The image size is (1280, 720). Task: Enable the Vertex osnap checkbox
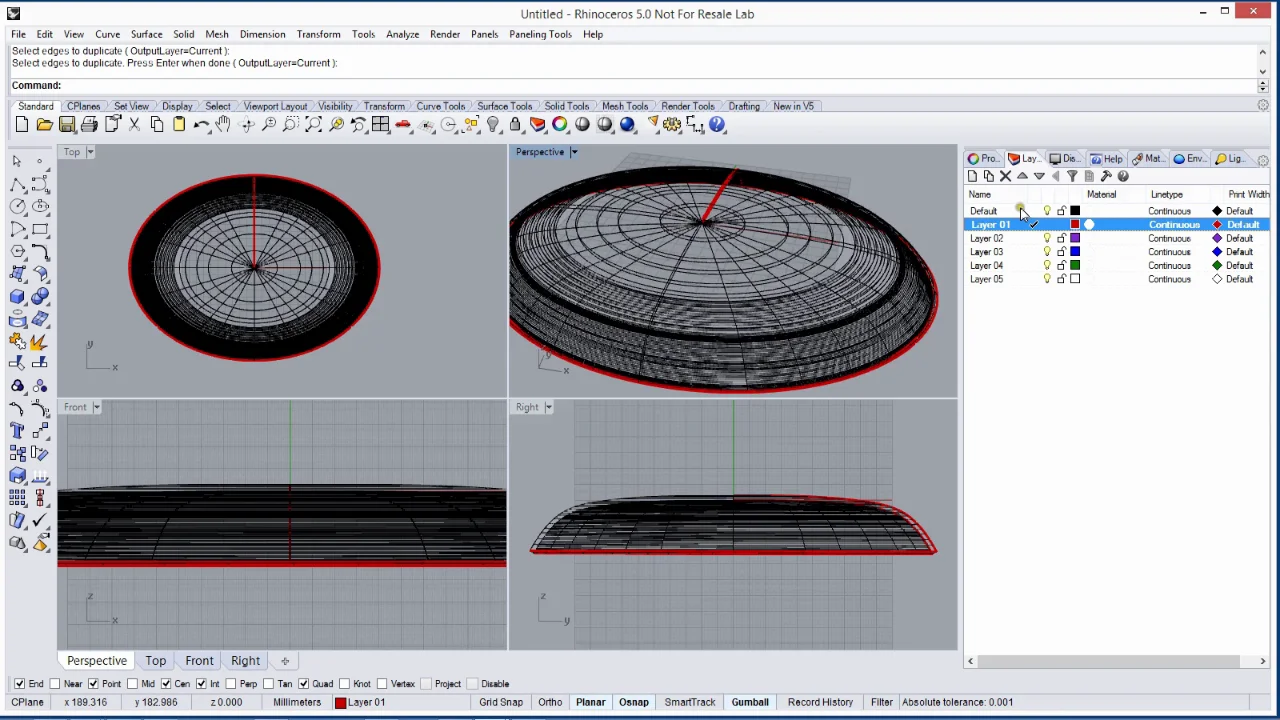(382, 684)
